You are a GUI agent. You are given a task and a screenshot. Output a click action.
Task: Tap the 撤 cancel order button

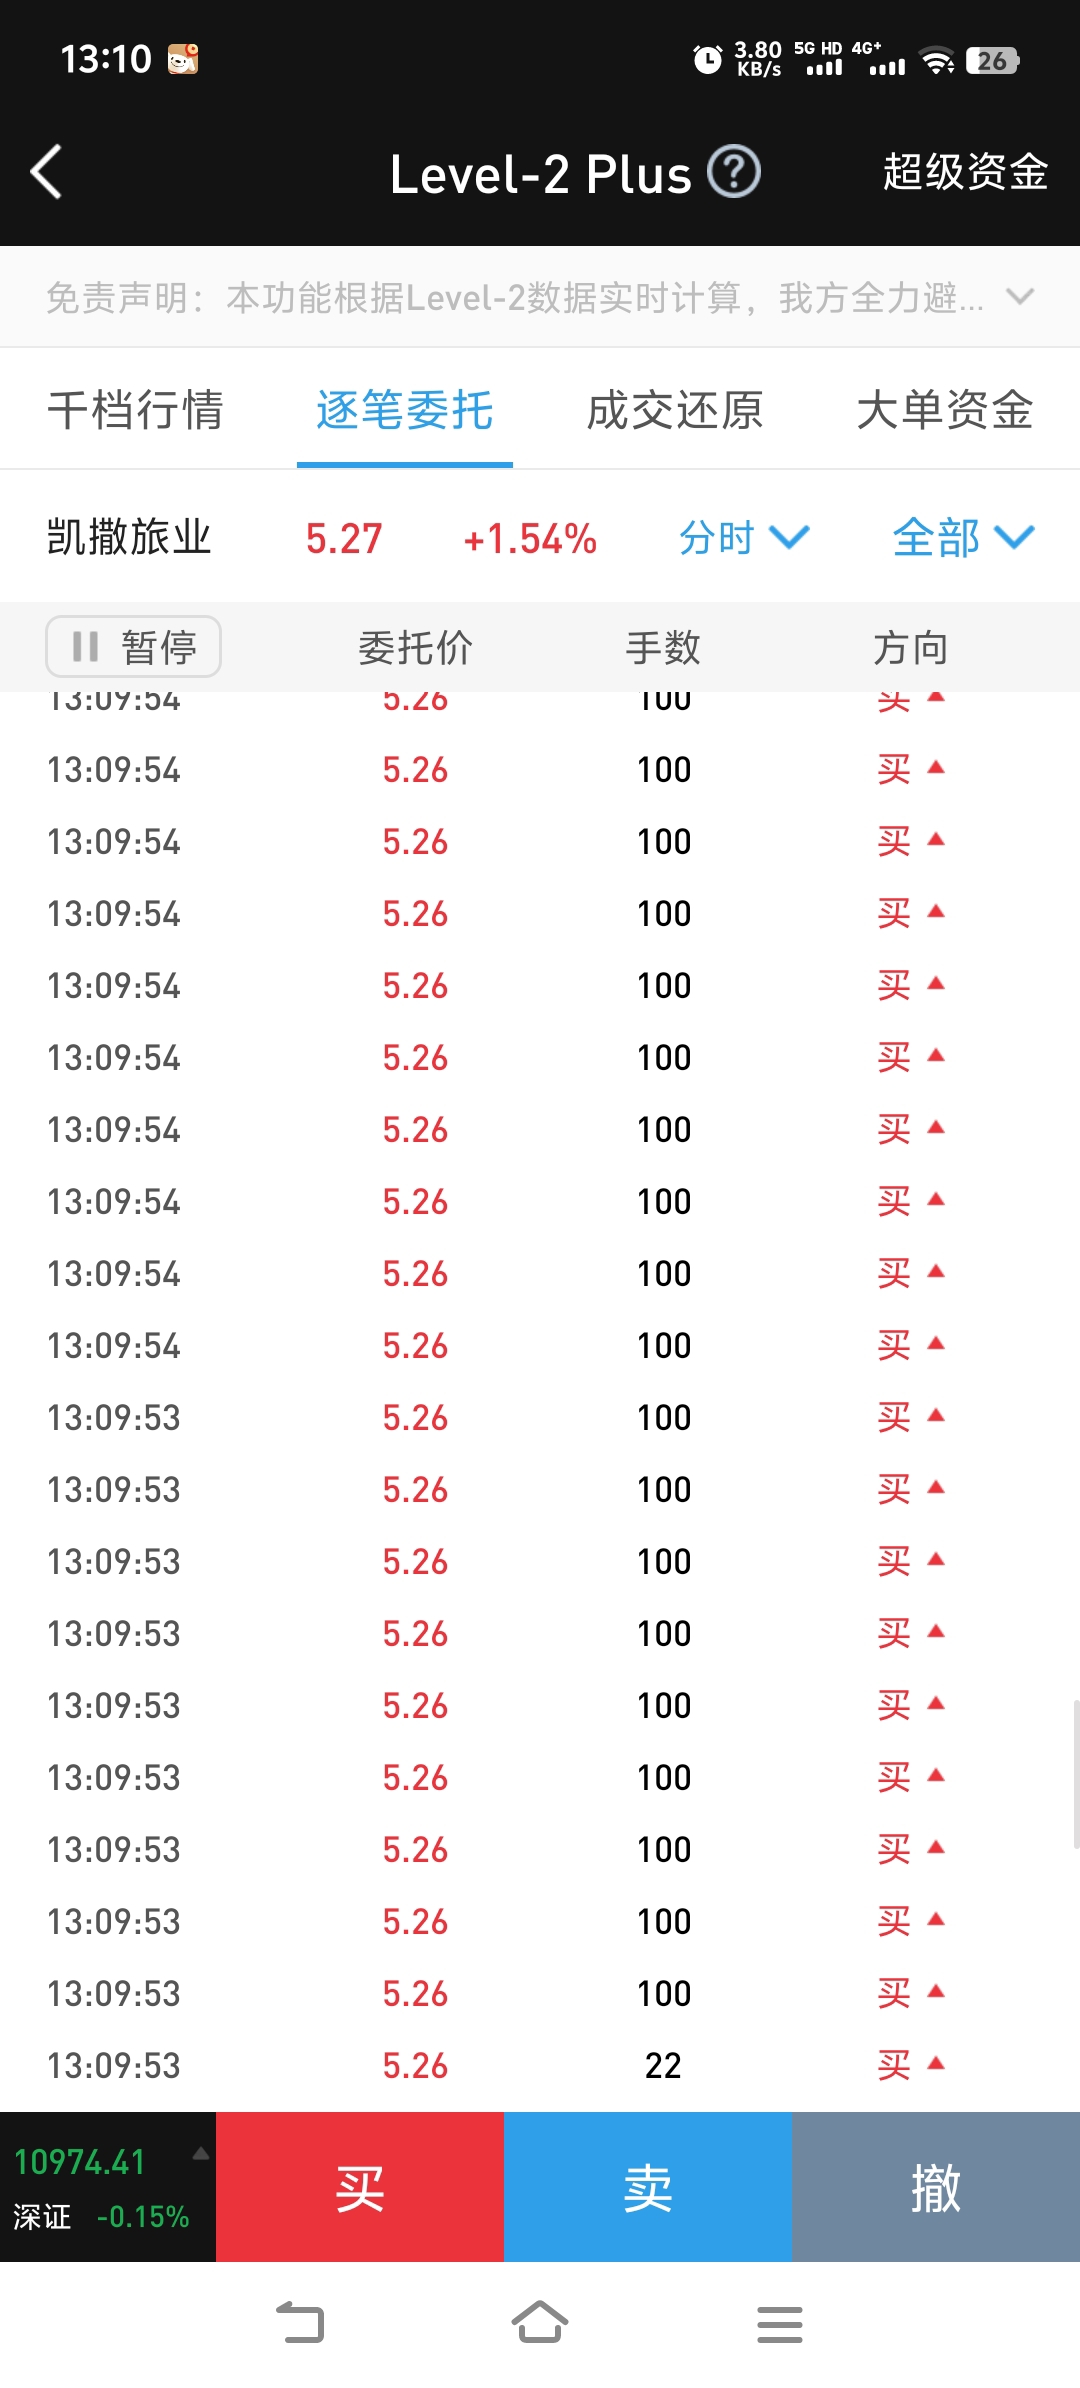pos(936,2187)
